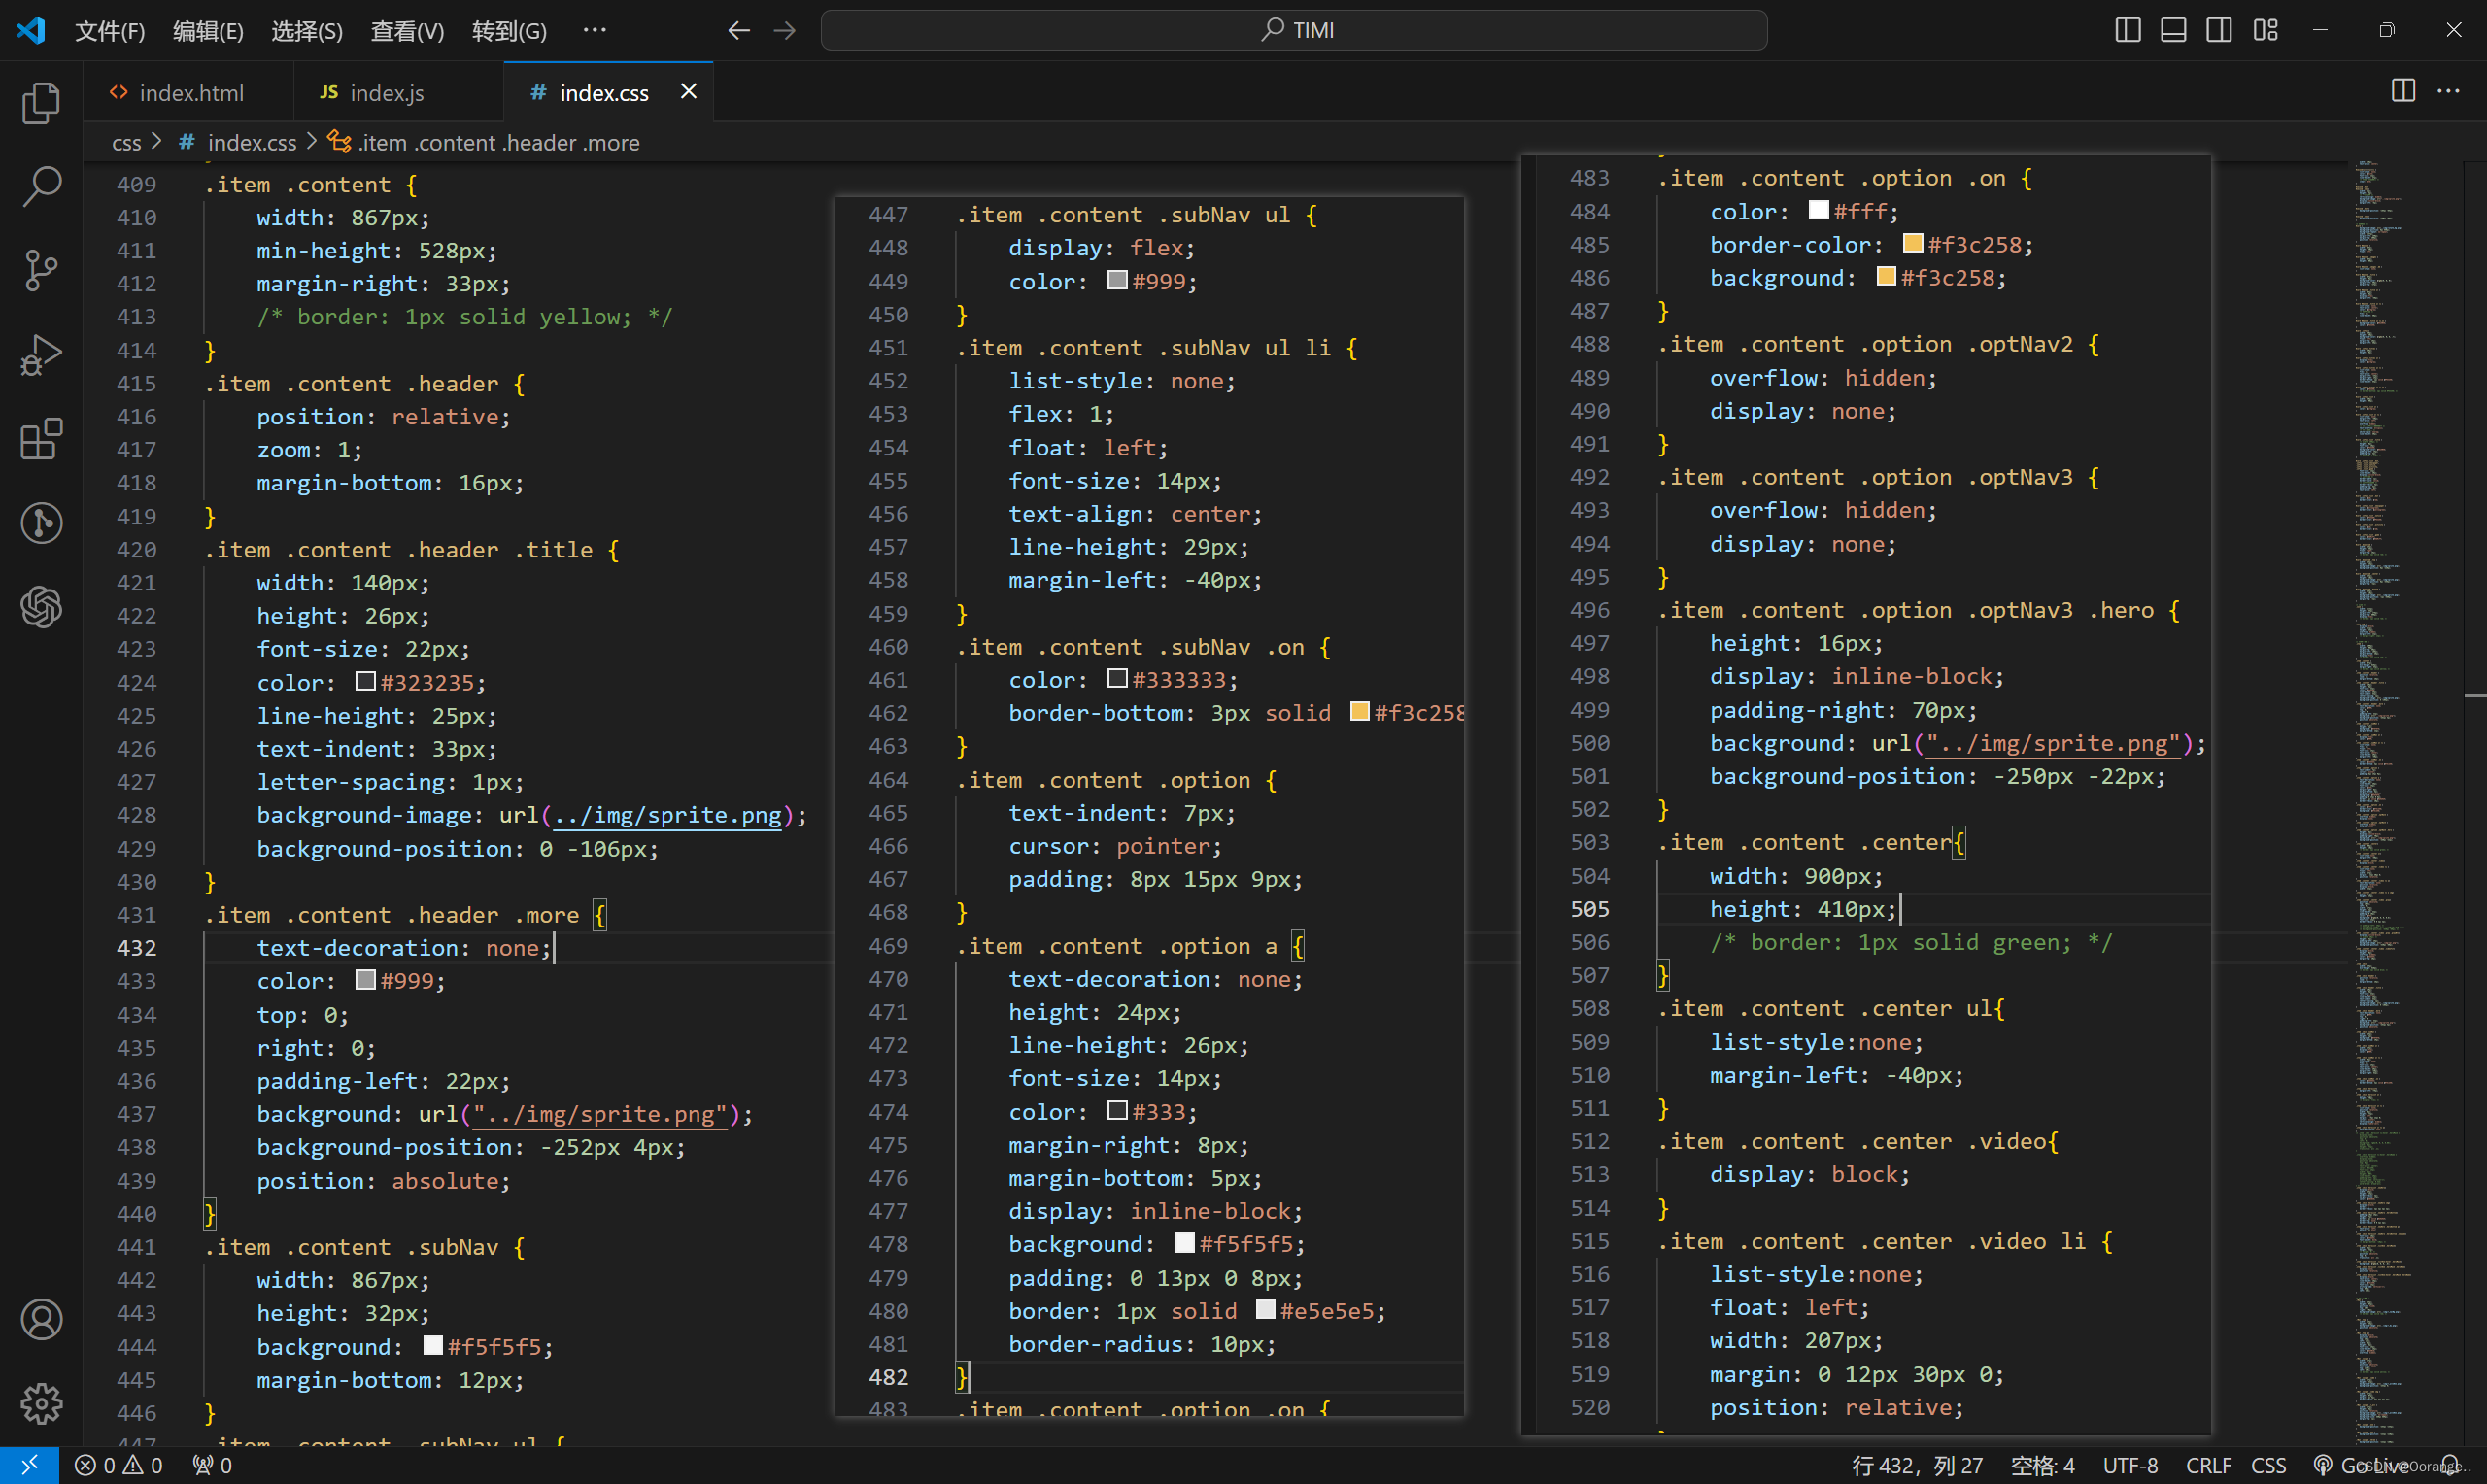Open the Manage gear icon
2487x1484 pixels.
point(41,1404)
